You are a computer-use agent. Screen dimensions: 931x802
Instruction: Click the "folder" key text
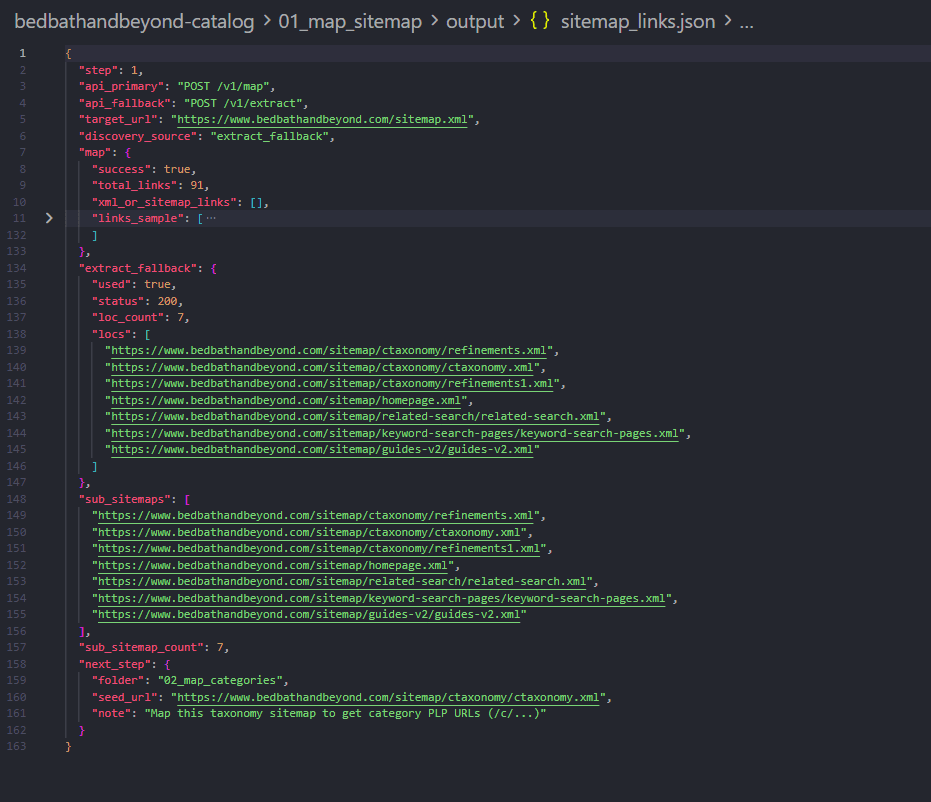(118, 680)
